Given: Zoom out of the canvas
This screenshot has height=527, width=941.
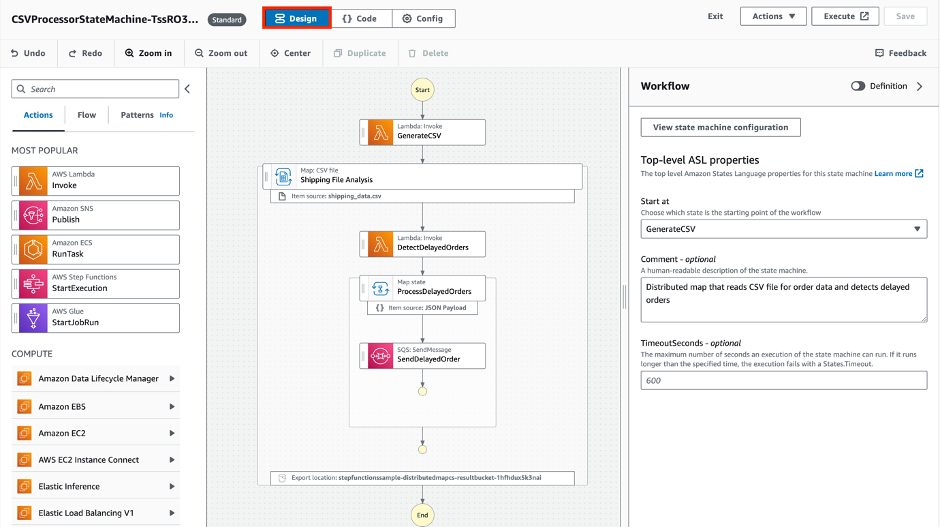Looking at the screenshot, I should pyautogui.click(x=221, y=53).
